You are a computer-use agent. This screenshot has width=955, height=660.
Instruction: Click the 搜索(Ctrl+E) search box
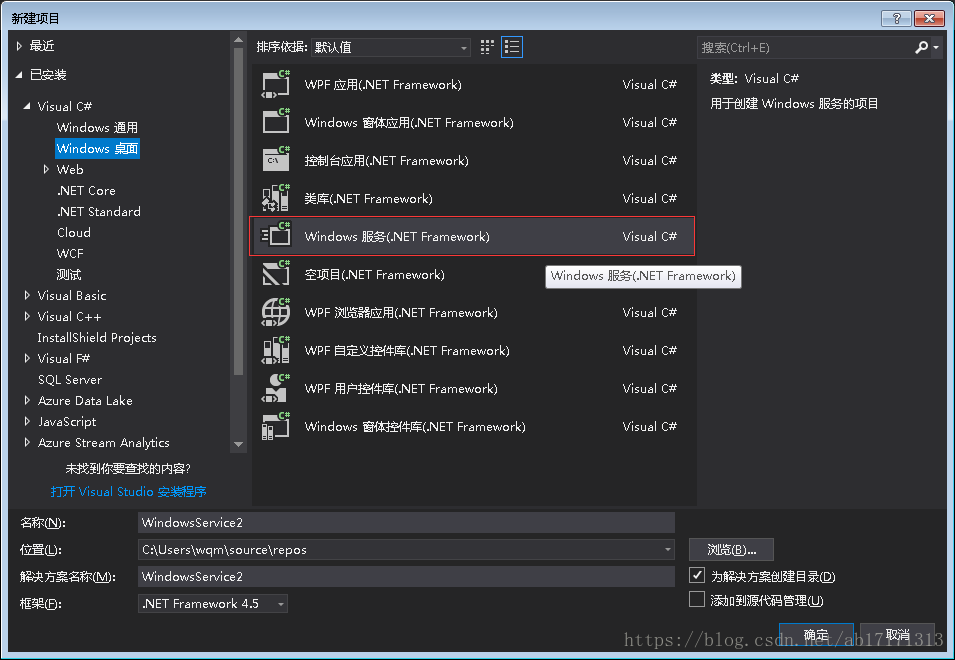point(805,47)
